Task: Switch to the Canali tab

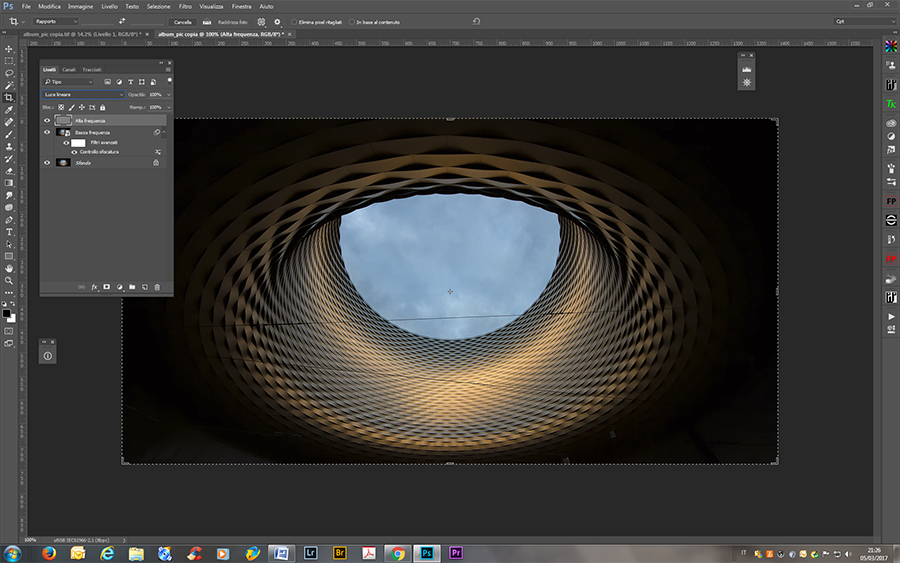Action: tap(69, 69)
